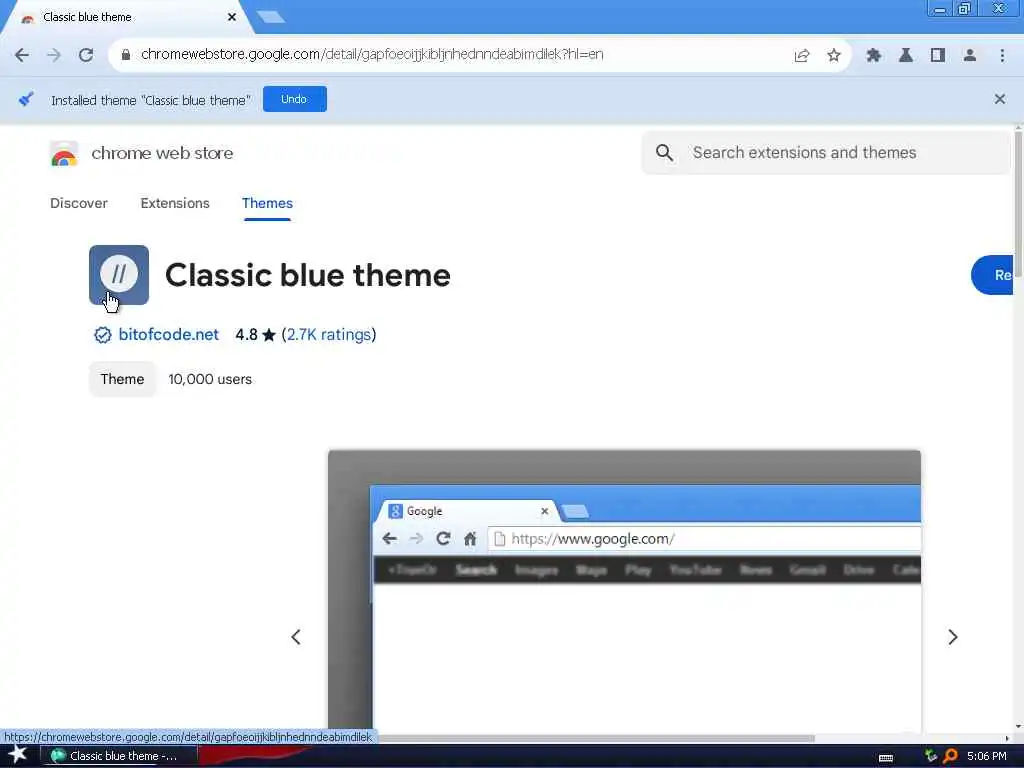1024x768 pixels.
Task: Dismiss the installed theme infobar
Action: [999, 99]
